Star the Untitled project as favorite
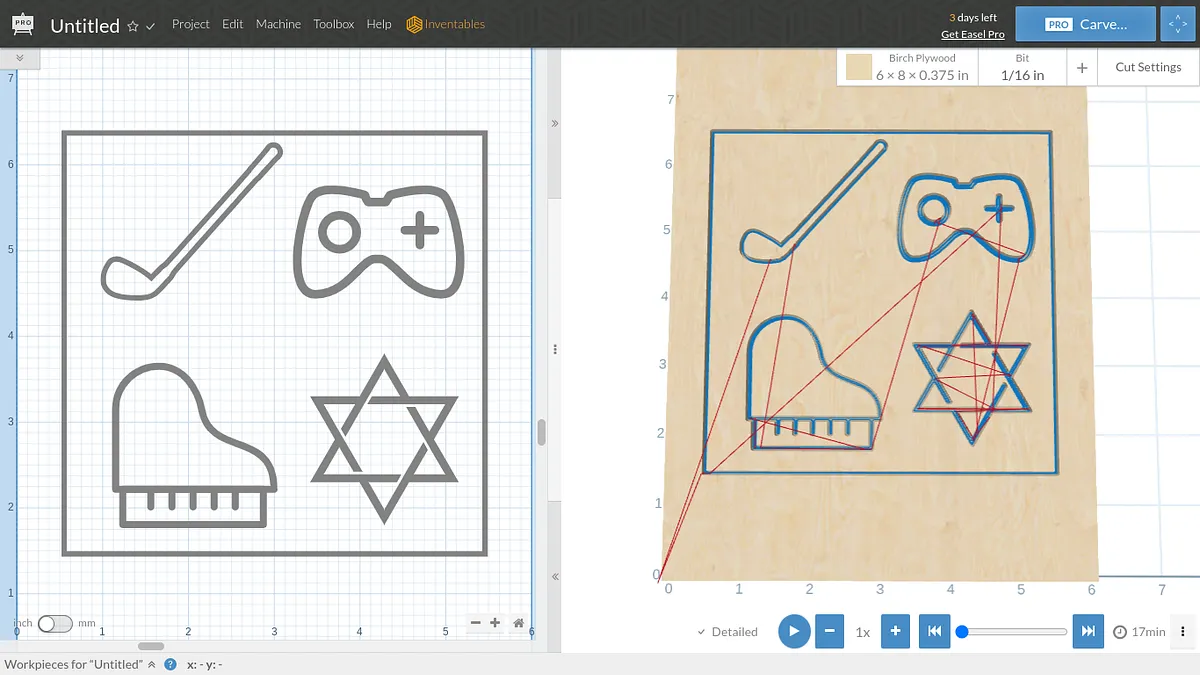The width and height of the screenshot is (1200, 675). (x=133, y=26)
